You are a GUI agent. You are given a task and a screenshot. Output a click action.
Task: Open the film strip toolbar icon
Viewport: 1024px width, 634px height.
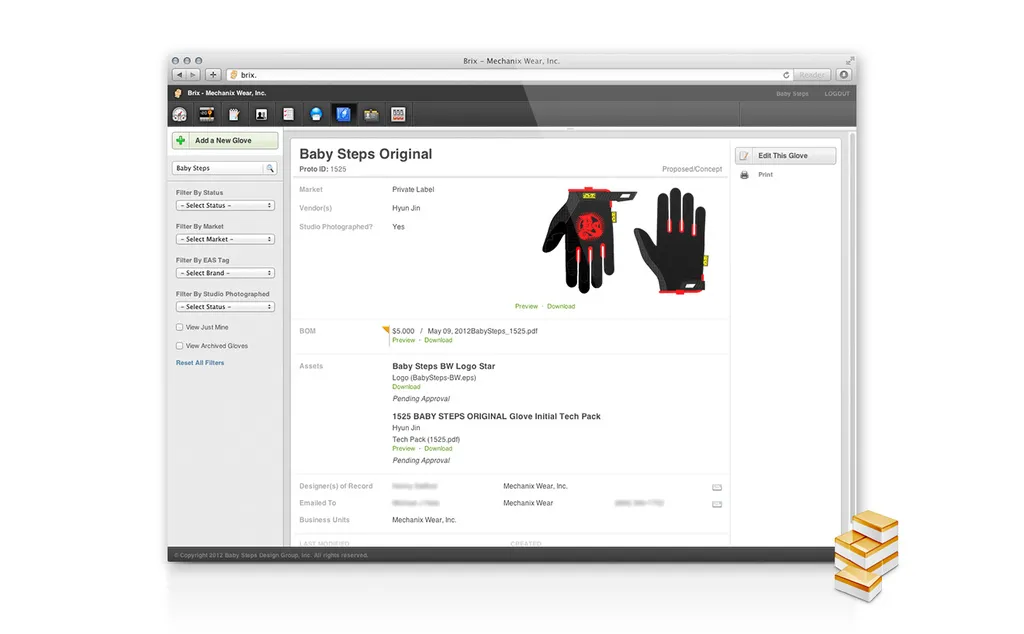pyautogui.click(x=207, y=114)
